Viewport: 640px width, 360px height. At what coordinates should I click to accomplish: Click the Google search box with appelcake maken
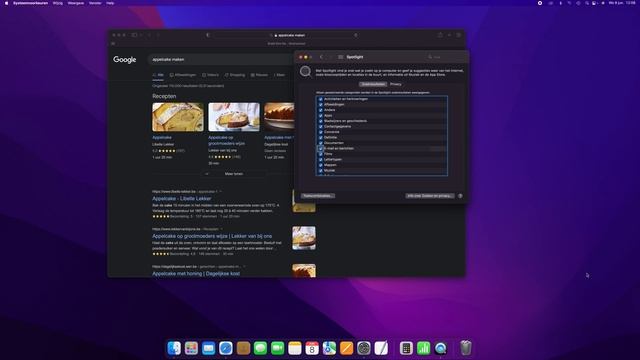(220, 60)
